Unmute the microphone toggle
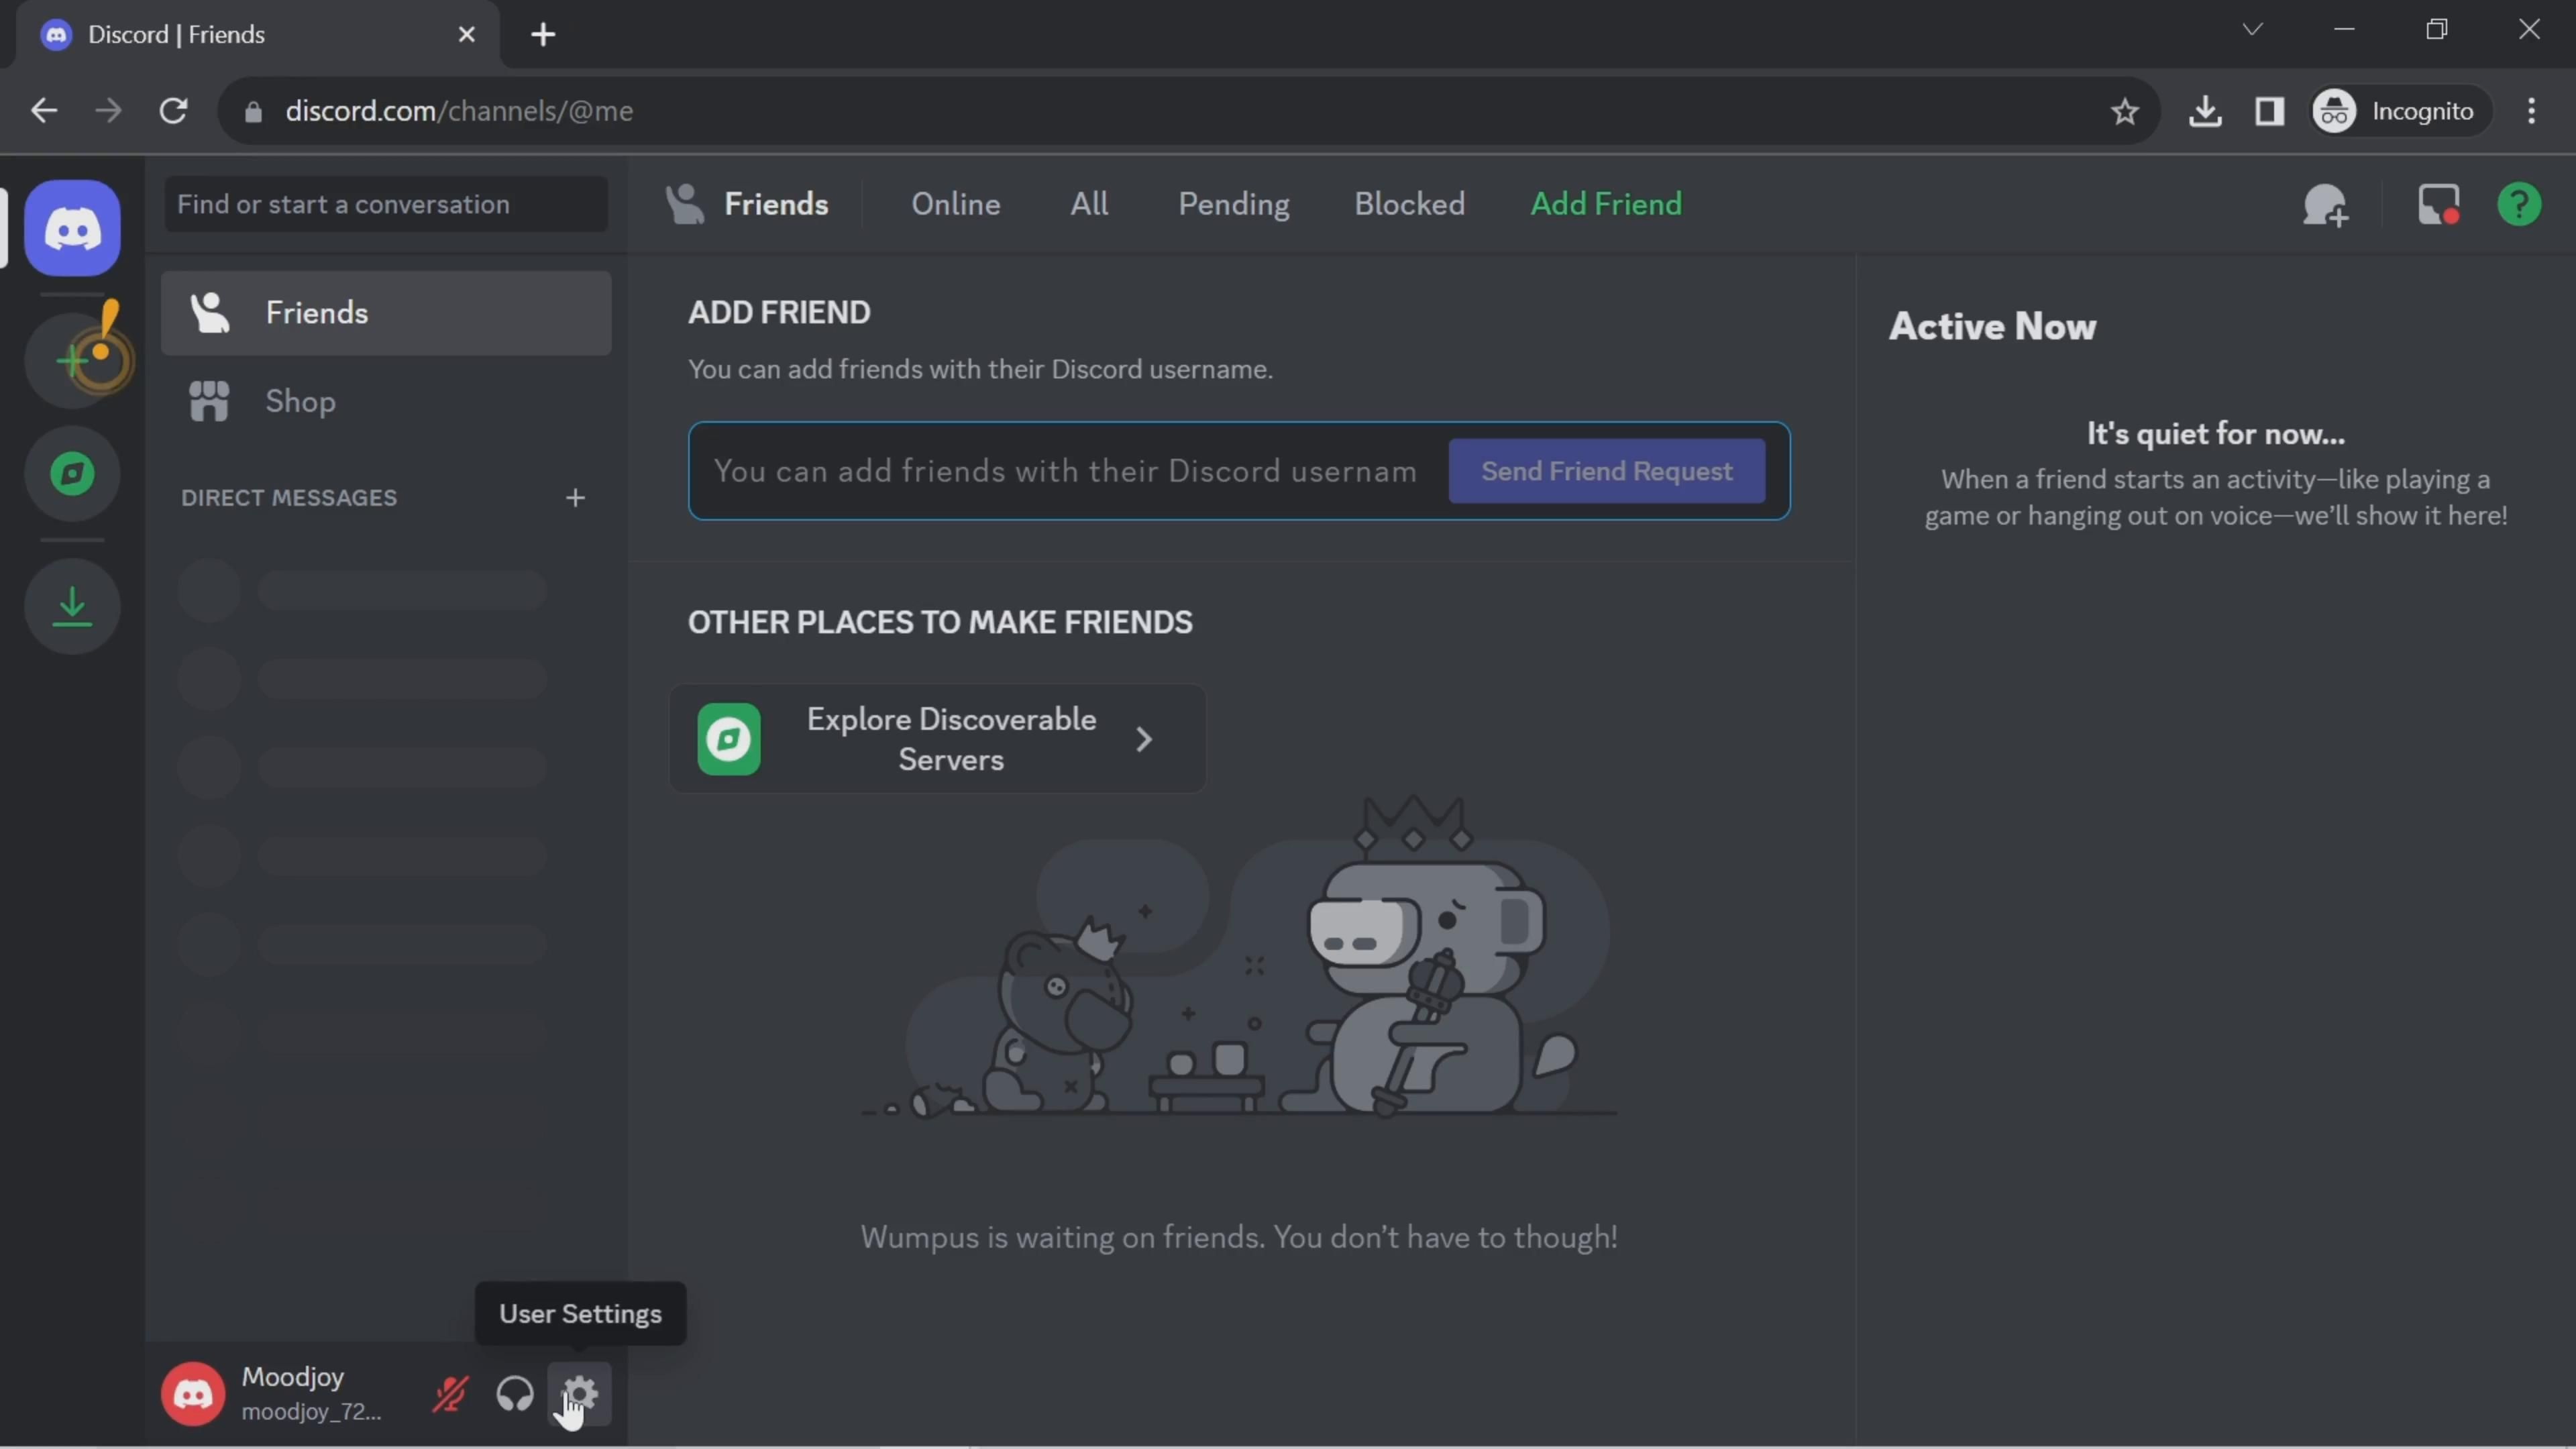Screen dimensions: 2576x1449 (x=450, y=1393)
